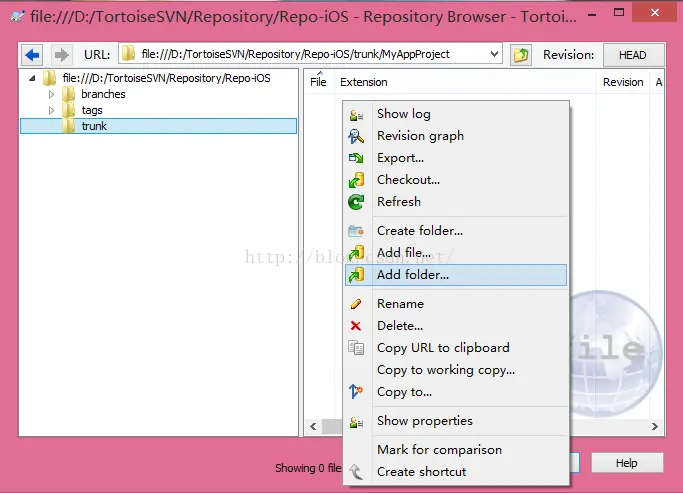683x493 pixels.
Task: Select the trunk row in tree
Action: pos(159,126)
